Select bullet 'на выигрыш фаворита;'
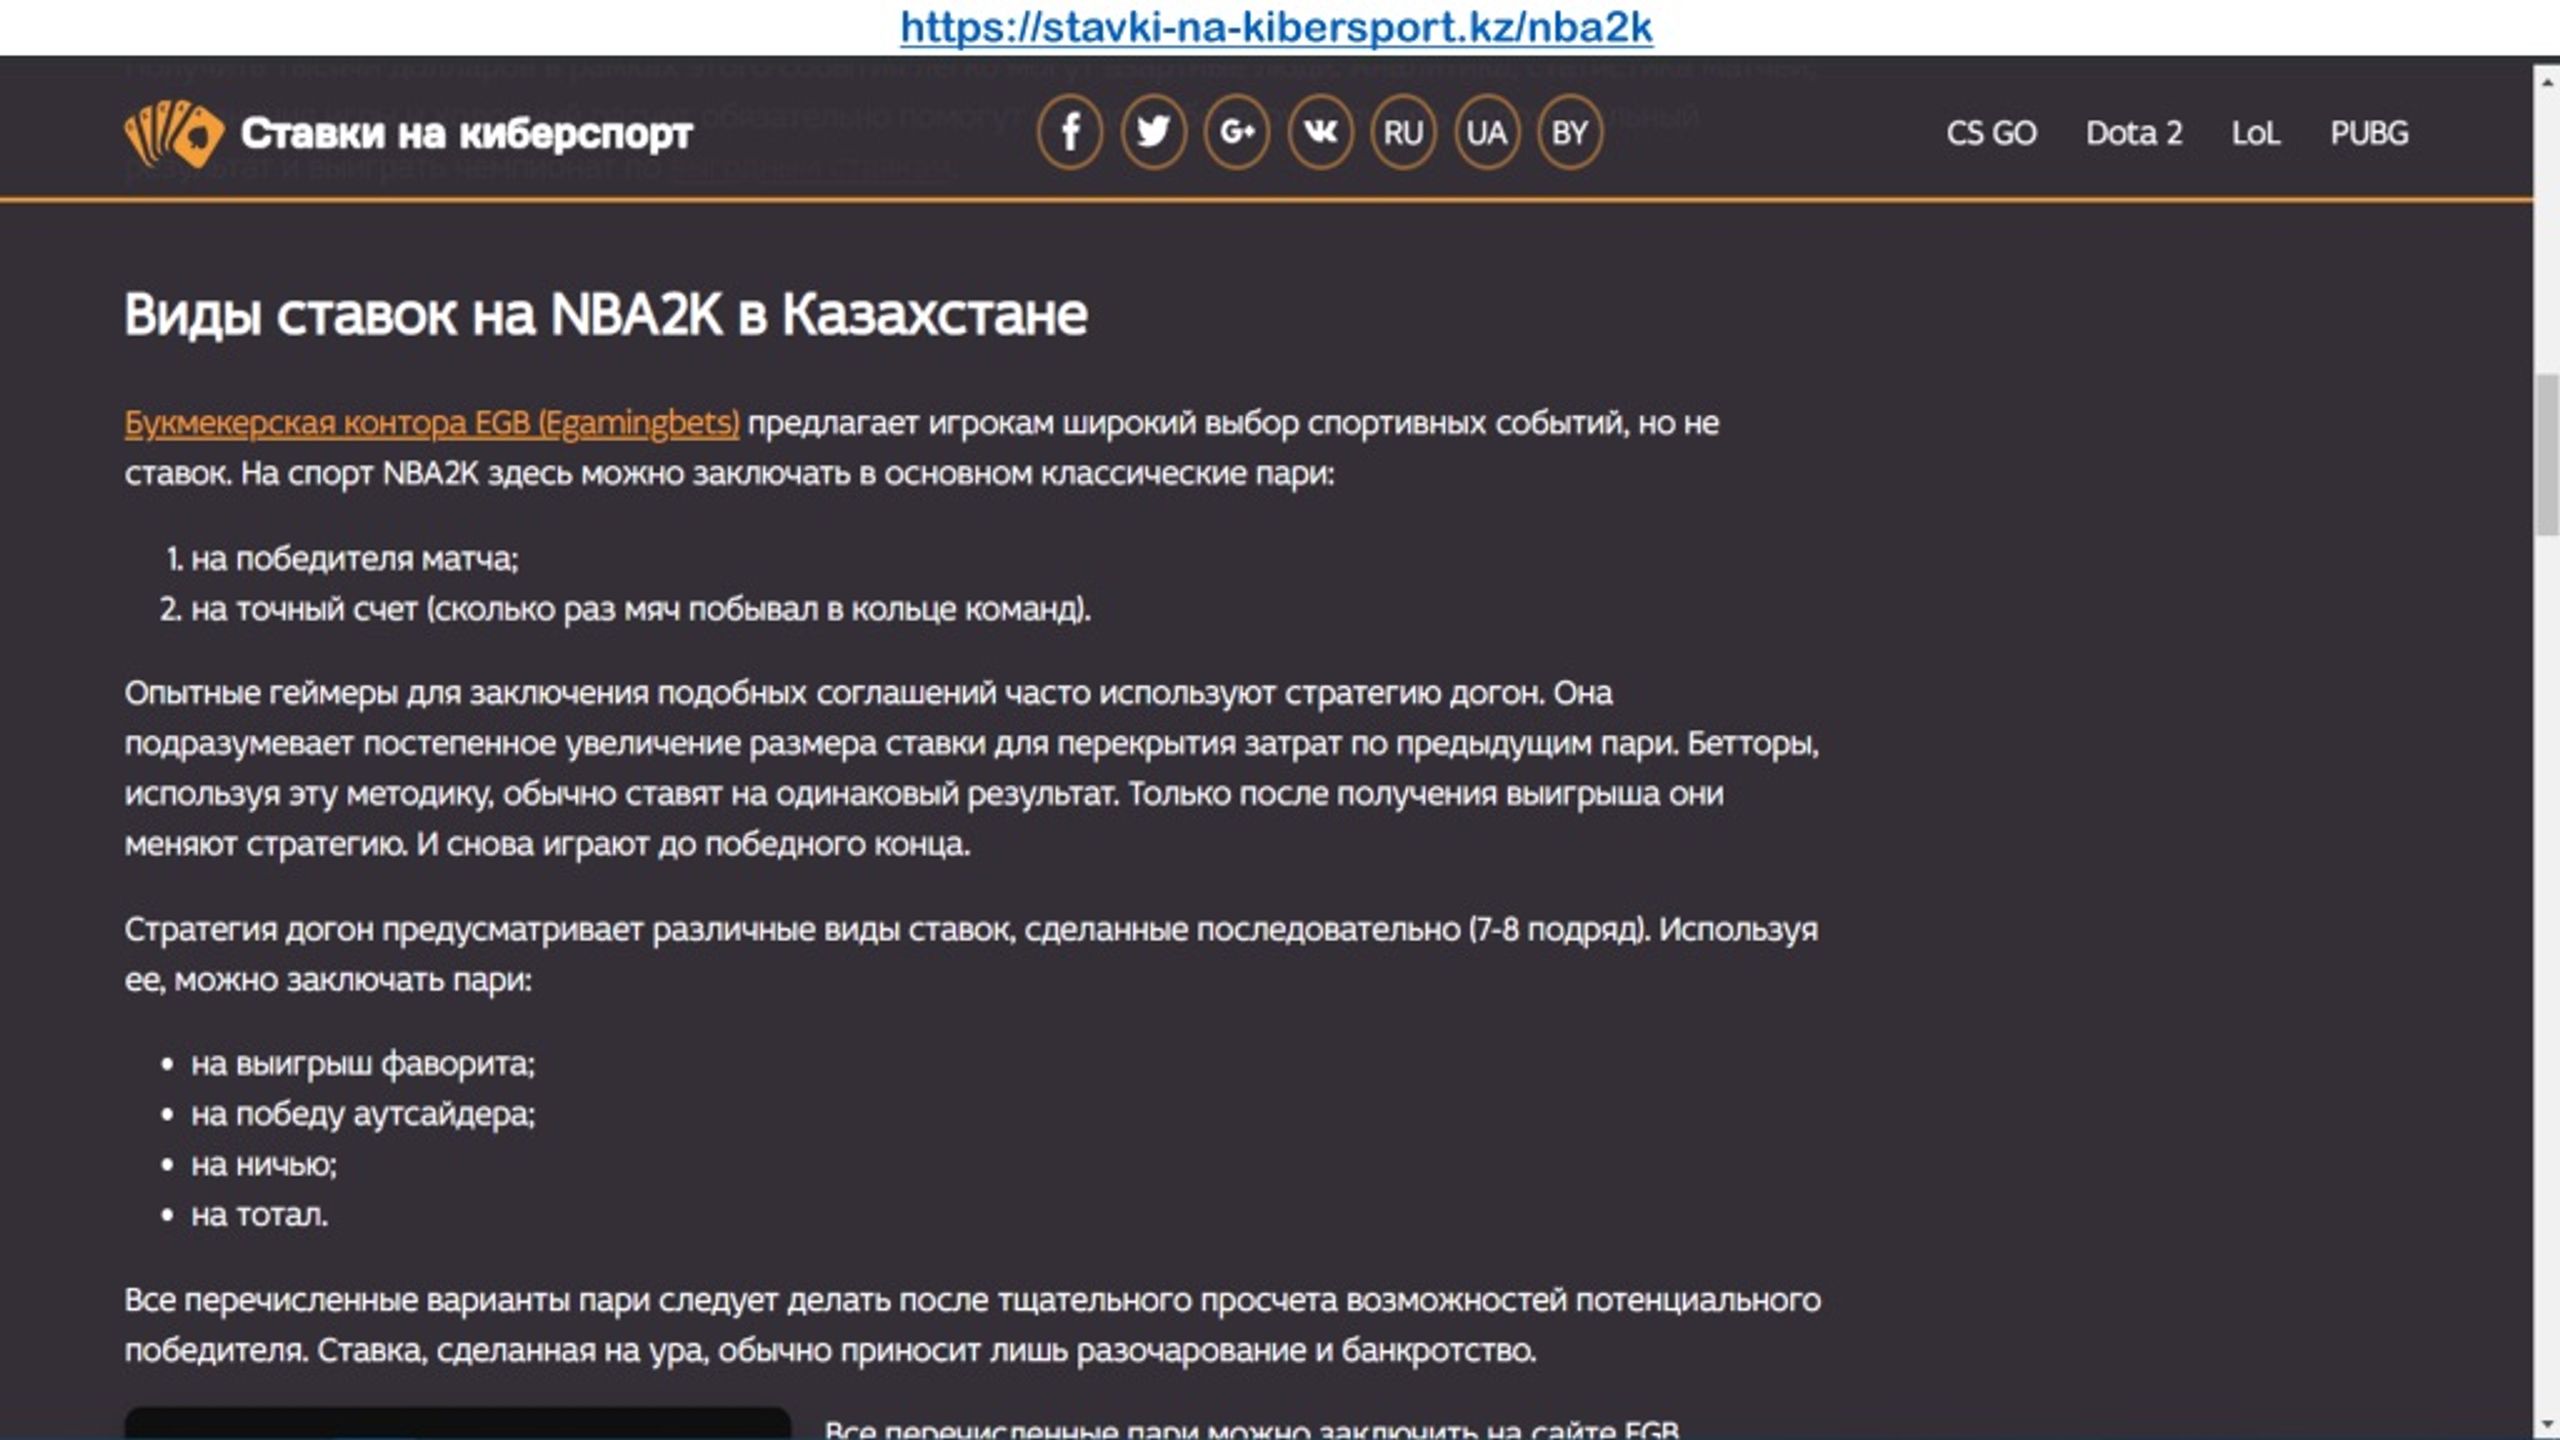This screenshot has height=1440, width=2560. pyautogui.click(x=363, y=1064)
